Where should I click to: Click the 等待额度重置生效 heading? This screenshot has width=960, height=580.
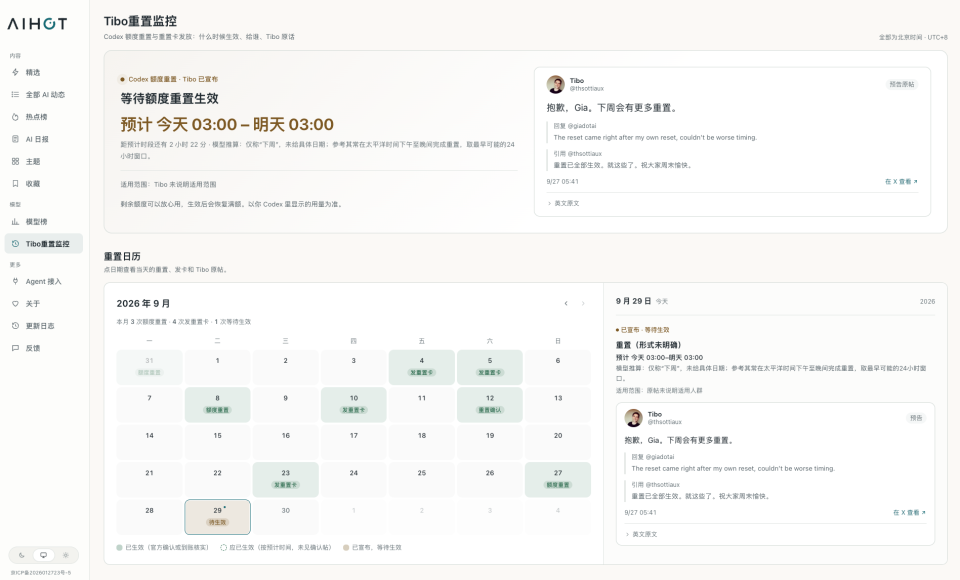tap(170, 99)
